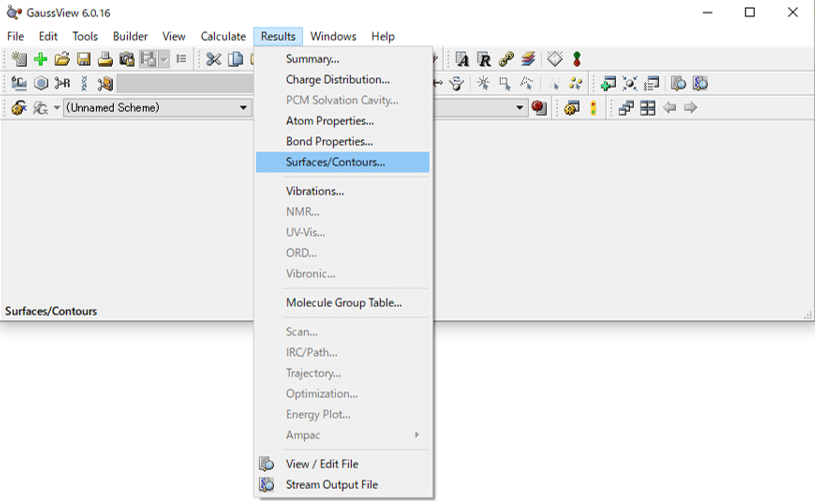Click the film strip Save Movie icon
Viewport: 815px width, 501px height.
coord(148,59)
